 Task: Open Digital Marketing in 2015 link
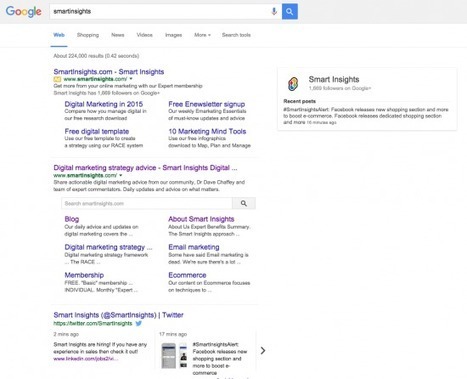click(104, 104)
